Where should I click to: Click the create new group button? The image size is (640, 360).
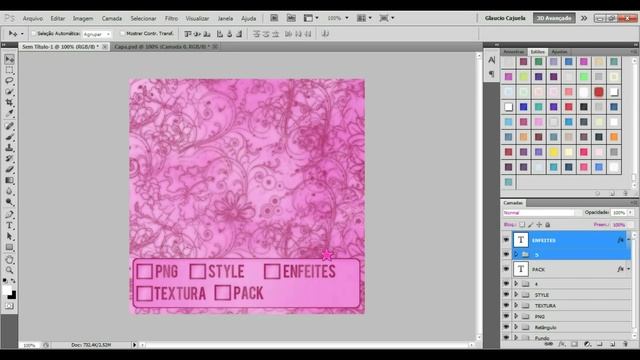coord(599,344)
